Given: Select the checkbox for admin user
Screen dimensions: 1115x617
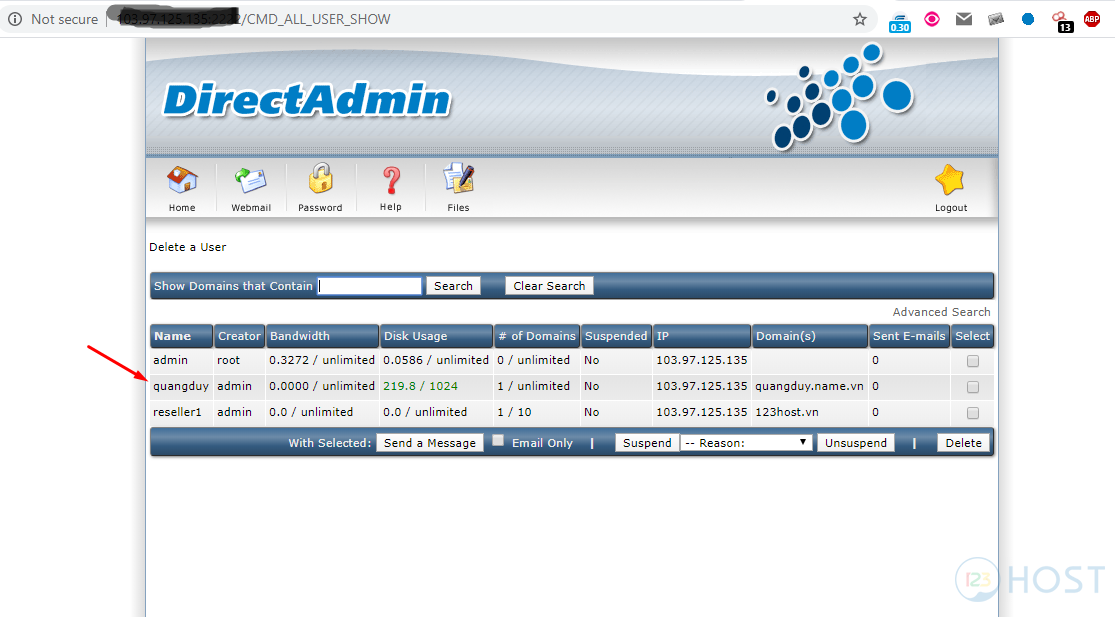Looking at the screenshot, I should pos(973,361).
